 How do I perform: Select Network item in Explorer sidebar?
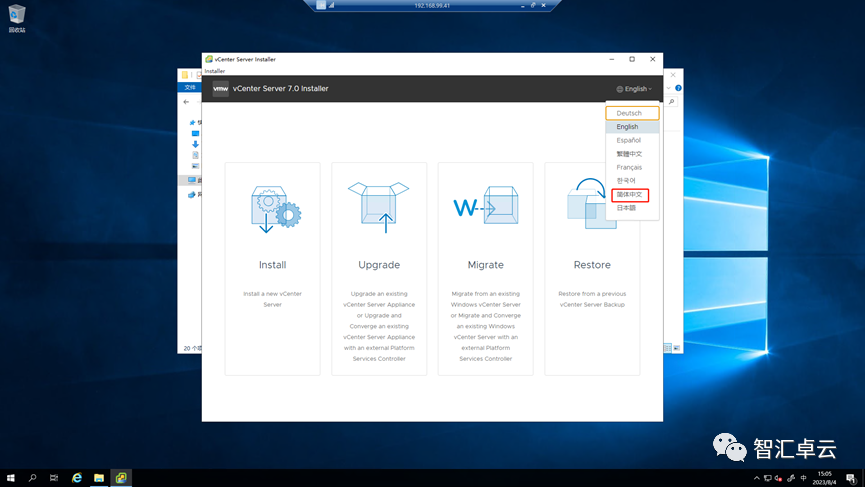[192, 195]
